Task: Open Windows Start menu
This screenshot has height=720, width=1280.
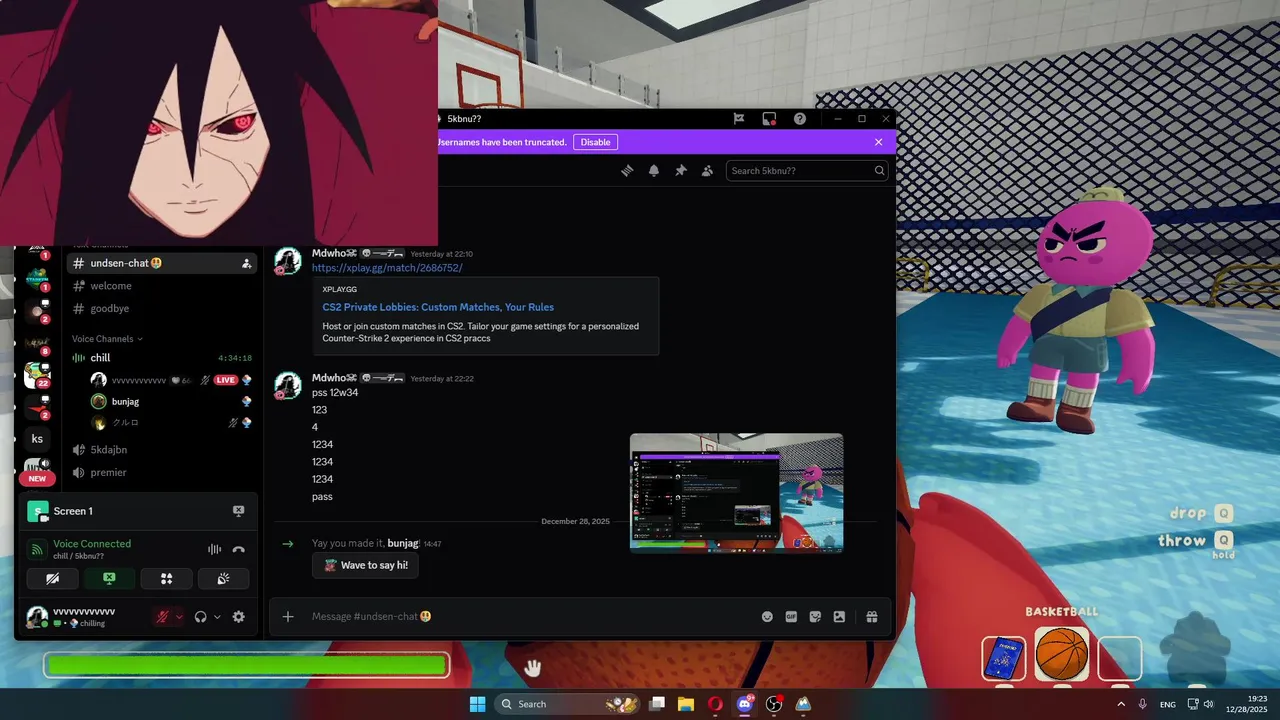Action: click(x=477, y=704)
